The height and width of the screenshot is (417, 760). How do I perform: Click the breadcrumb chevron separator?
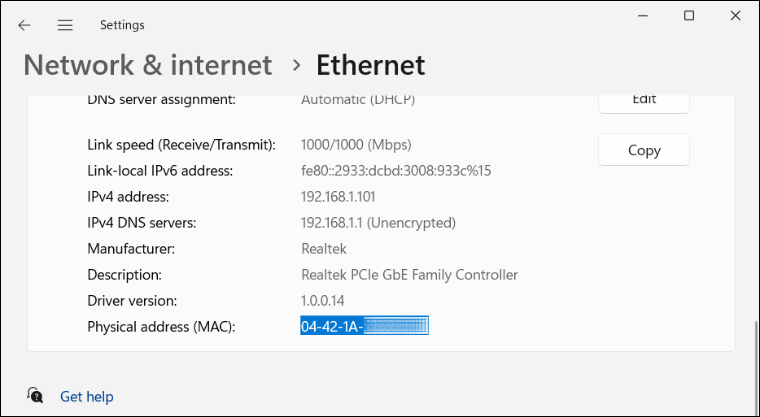[x=297, y=65]
